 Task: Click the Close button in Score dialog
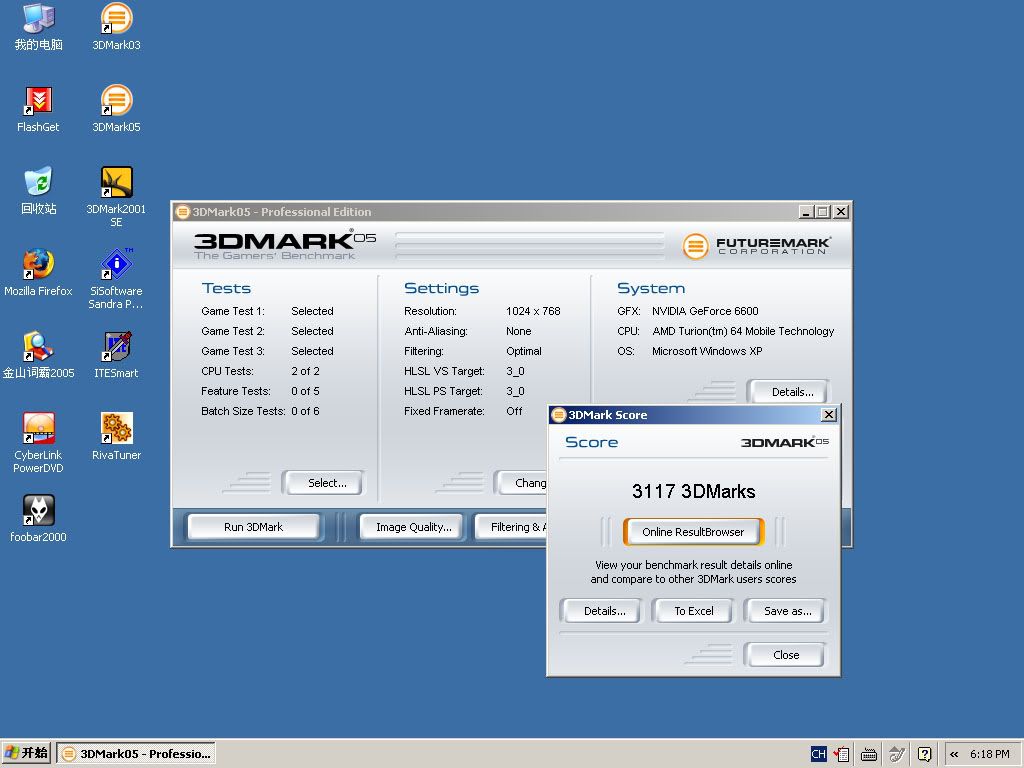[x=786, y=655]
